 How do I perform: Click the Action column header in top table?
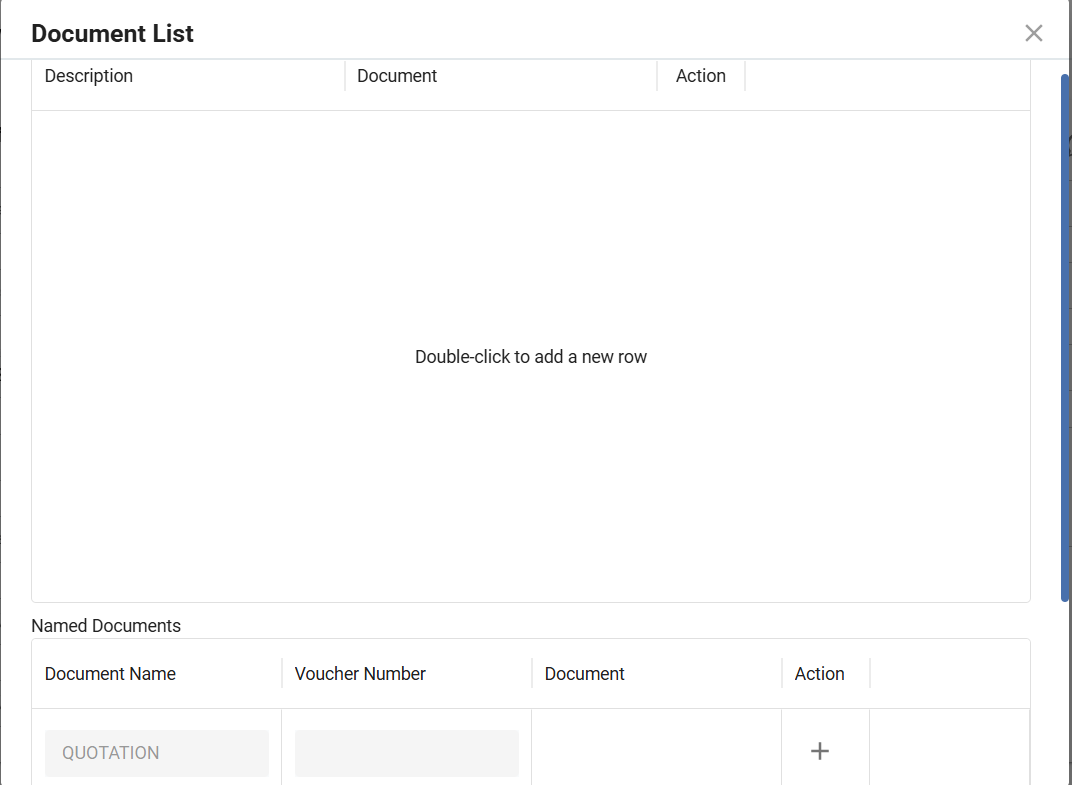pyautogui.click(x=700, y=75)
